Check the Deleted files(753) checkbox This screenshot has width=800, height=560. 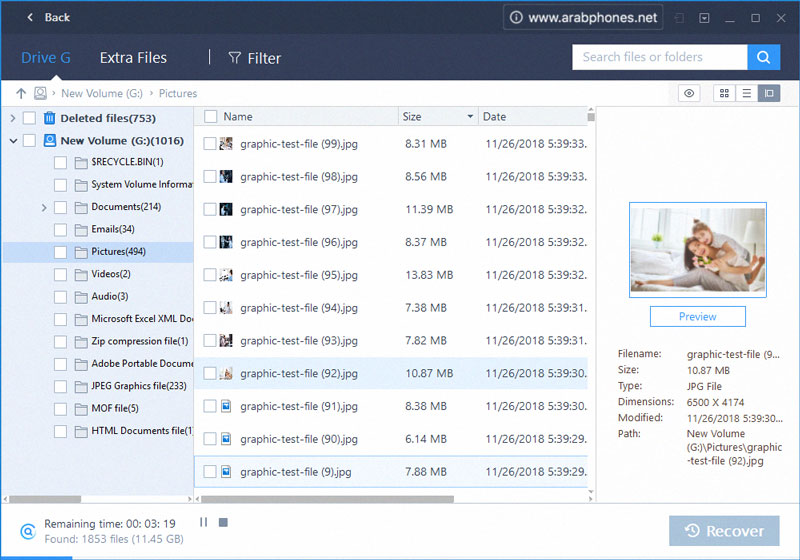click(x=30, y=118)
